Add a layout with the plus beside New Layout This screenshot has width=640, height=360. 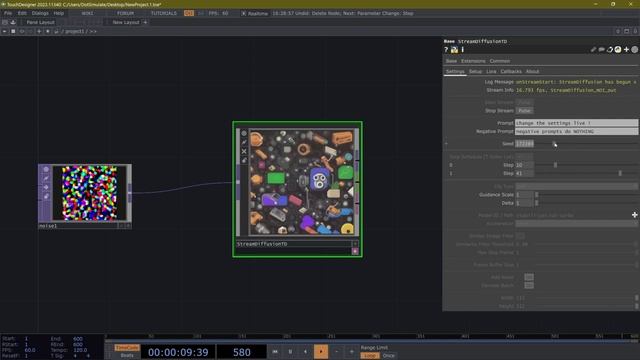(145, 22)
